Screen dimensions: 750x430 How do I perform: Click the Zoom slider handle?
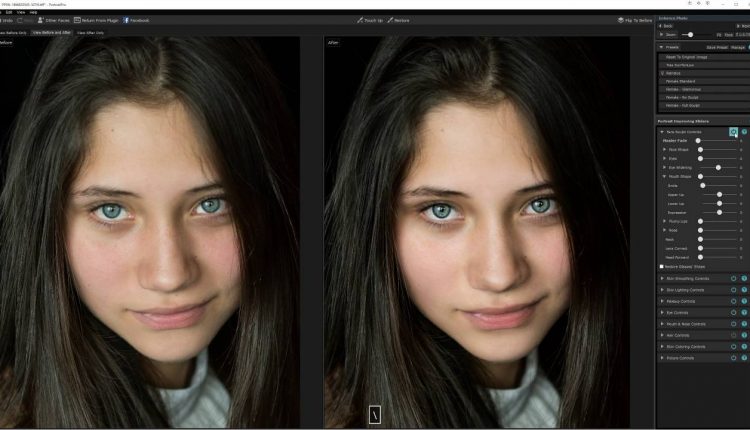pyautogui.click(x=690, y=34)
